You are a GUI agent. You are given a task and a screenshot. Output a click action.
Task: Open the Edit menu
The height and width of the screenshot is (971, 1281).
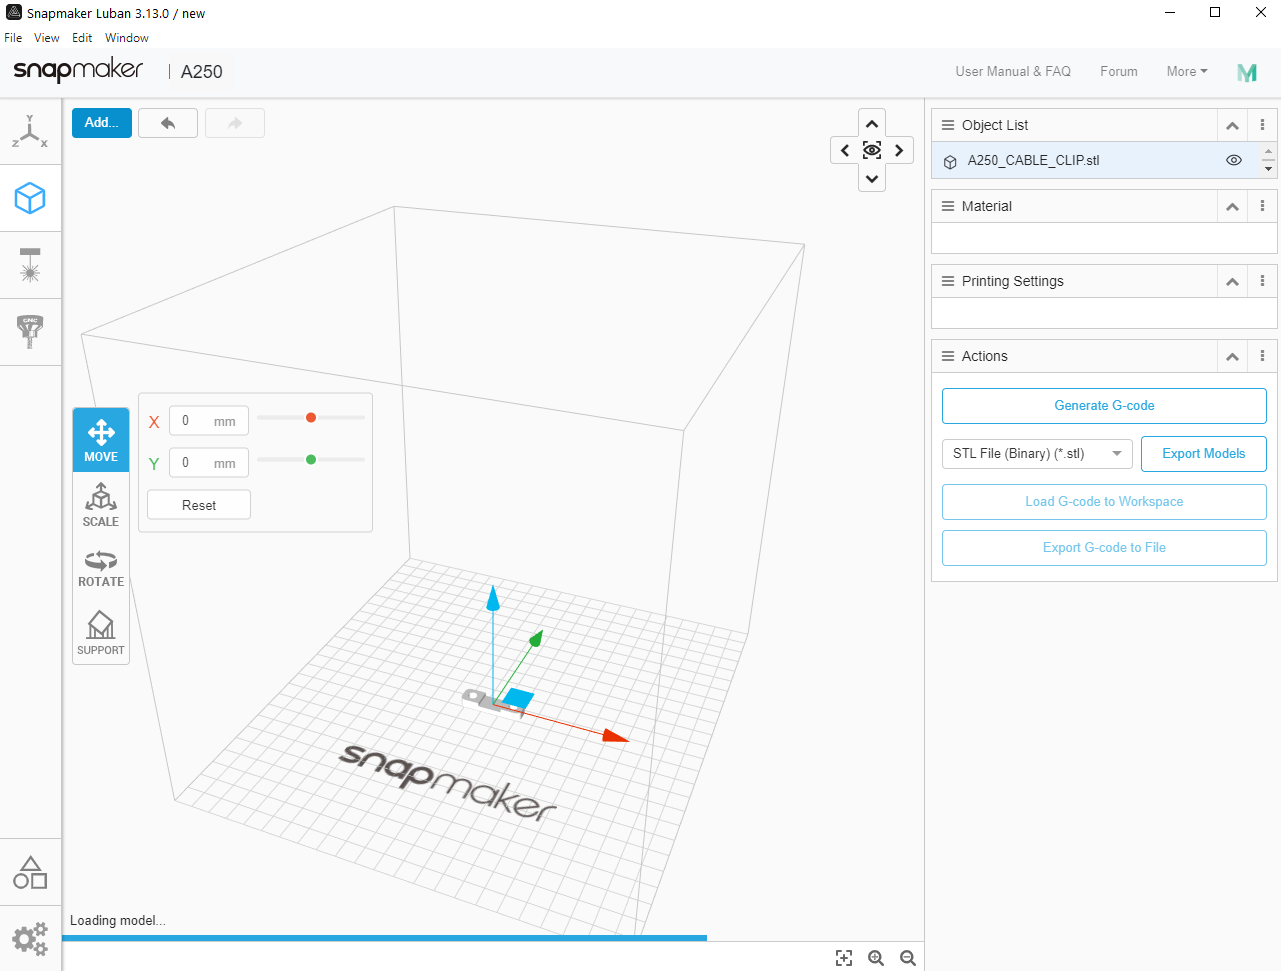[82, 37]
